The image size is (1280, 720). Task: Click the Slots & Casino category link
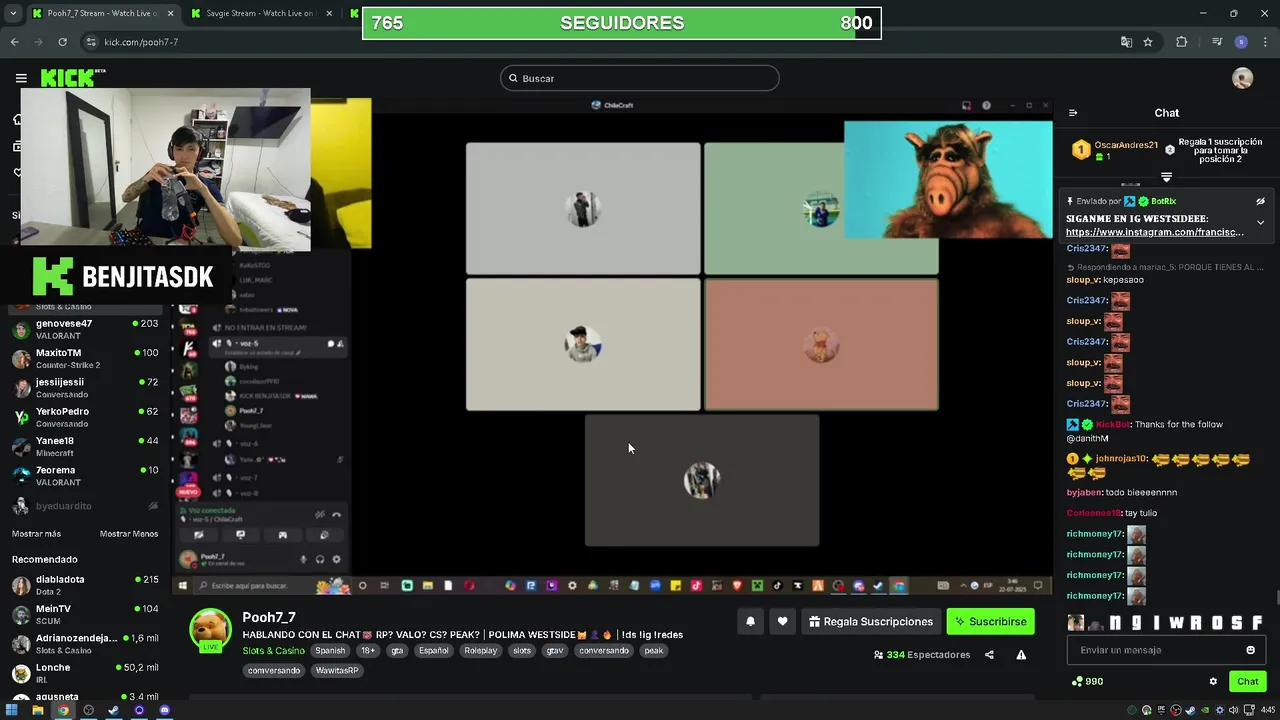(273, 650)
